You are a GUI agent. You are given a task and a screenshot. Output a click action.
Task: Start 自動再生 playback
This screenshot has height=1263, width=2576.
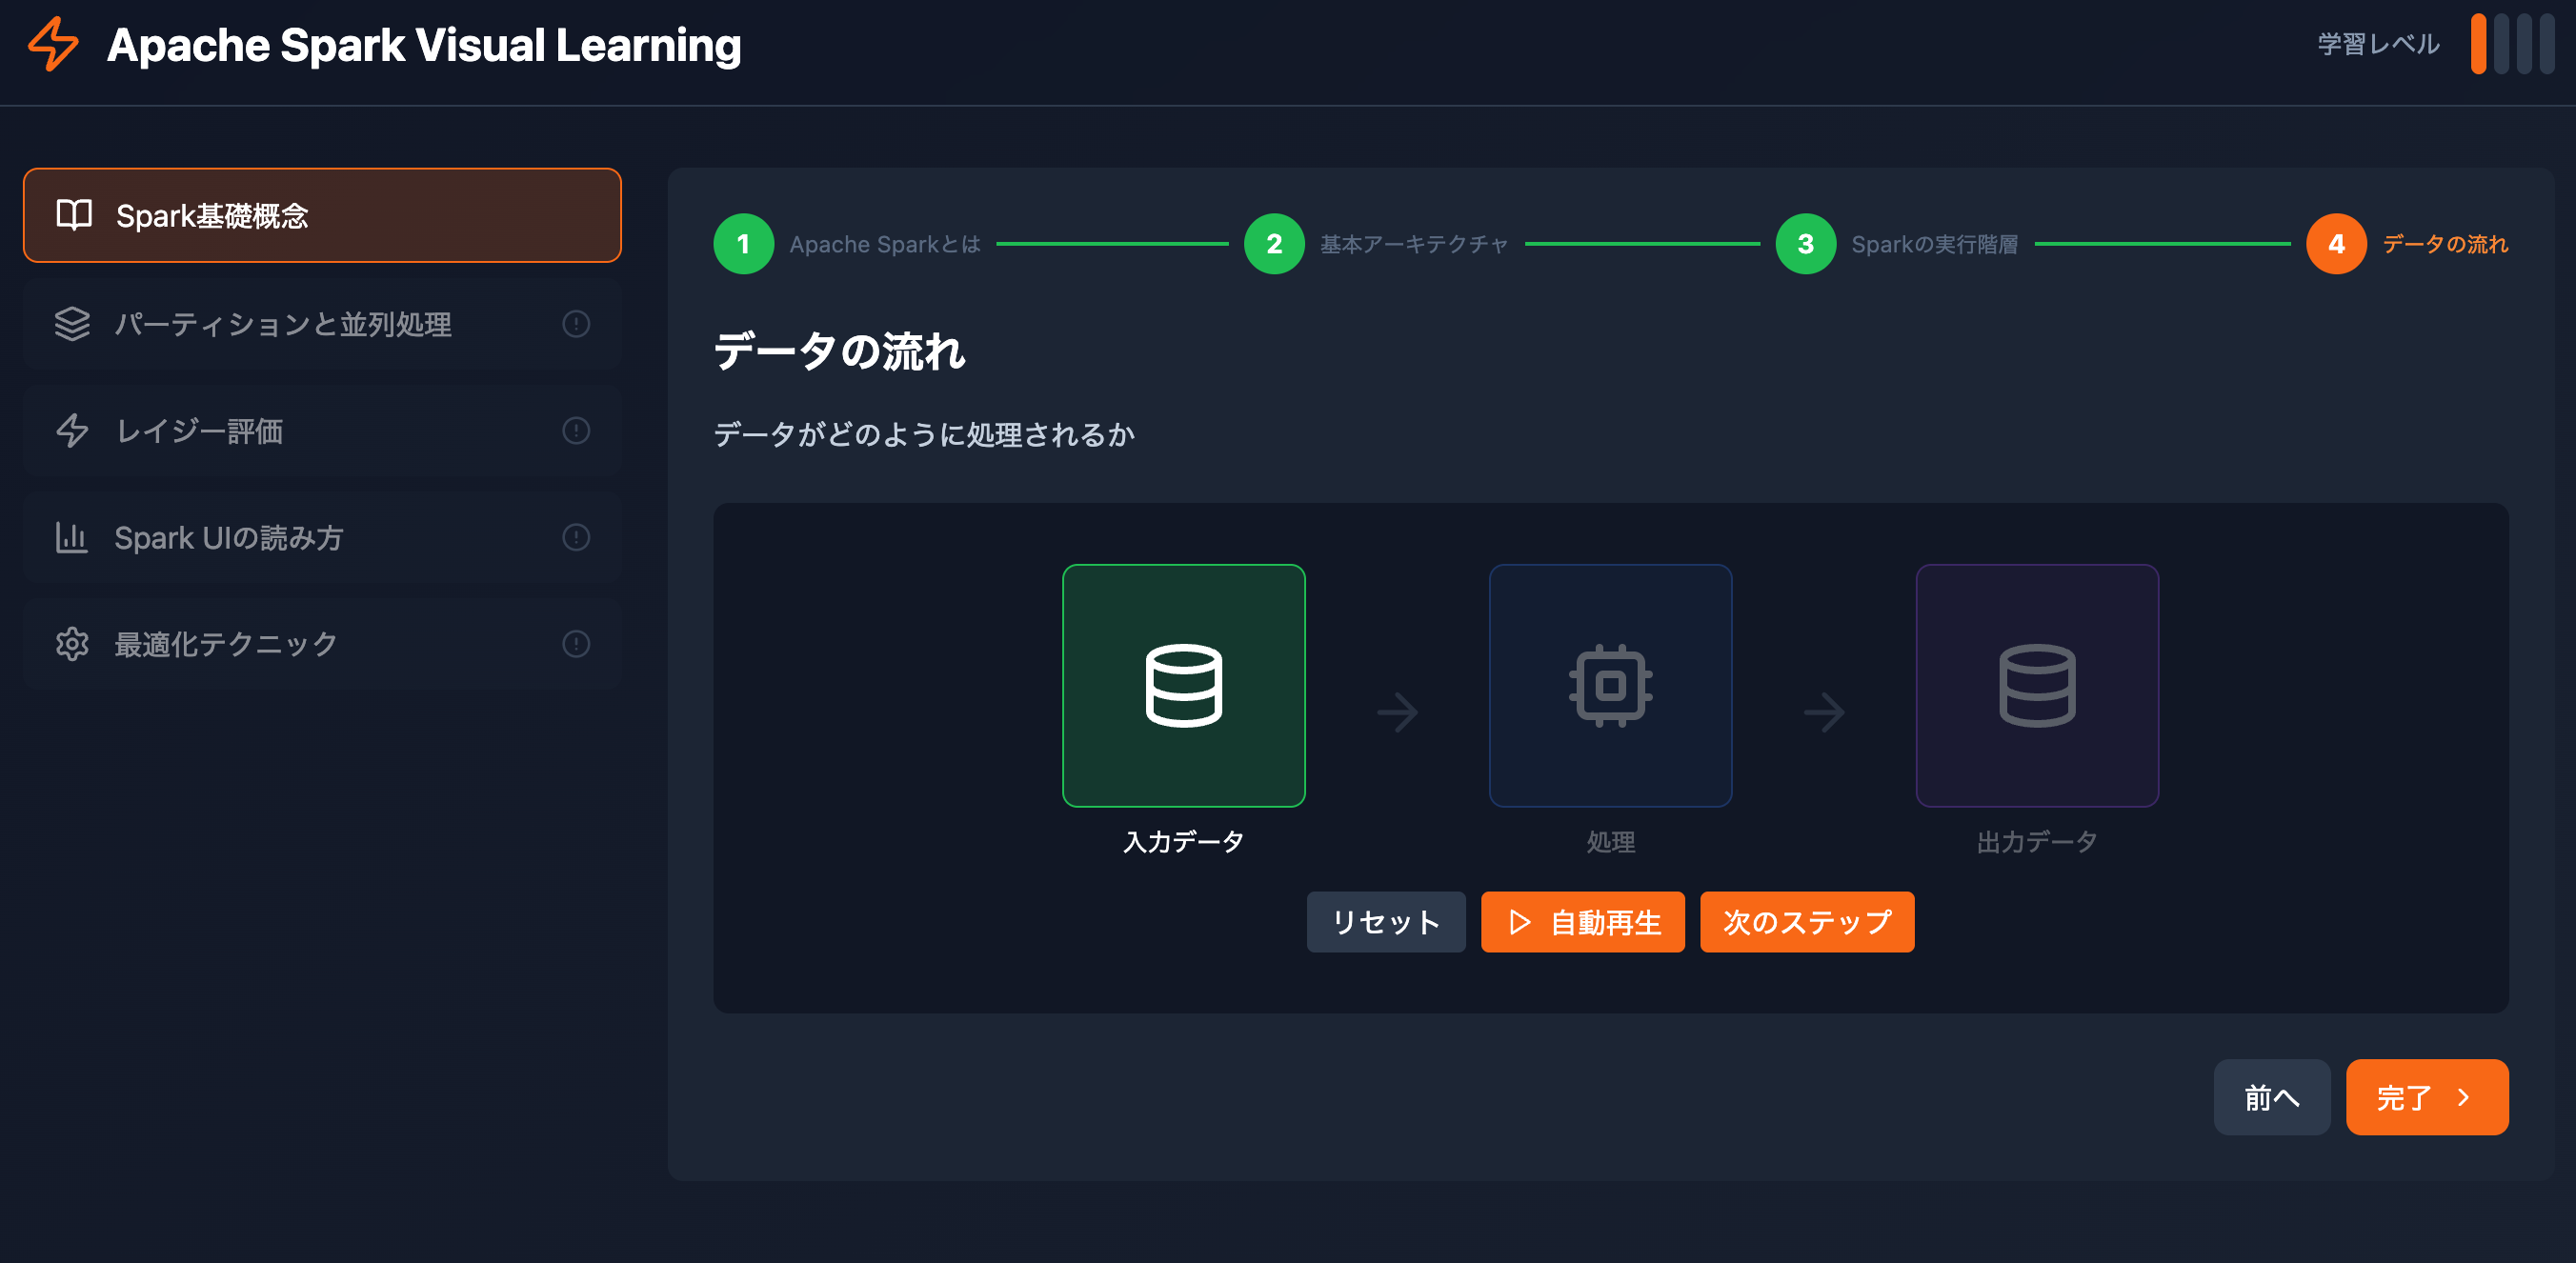1582,921
